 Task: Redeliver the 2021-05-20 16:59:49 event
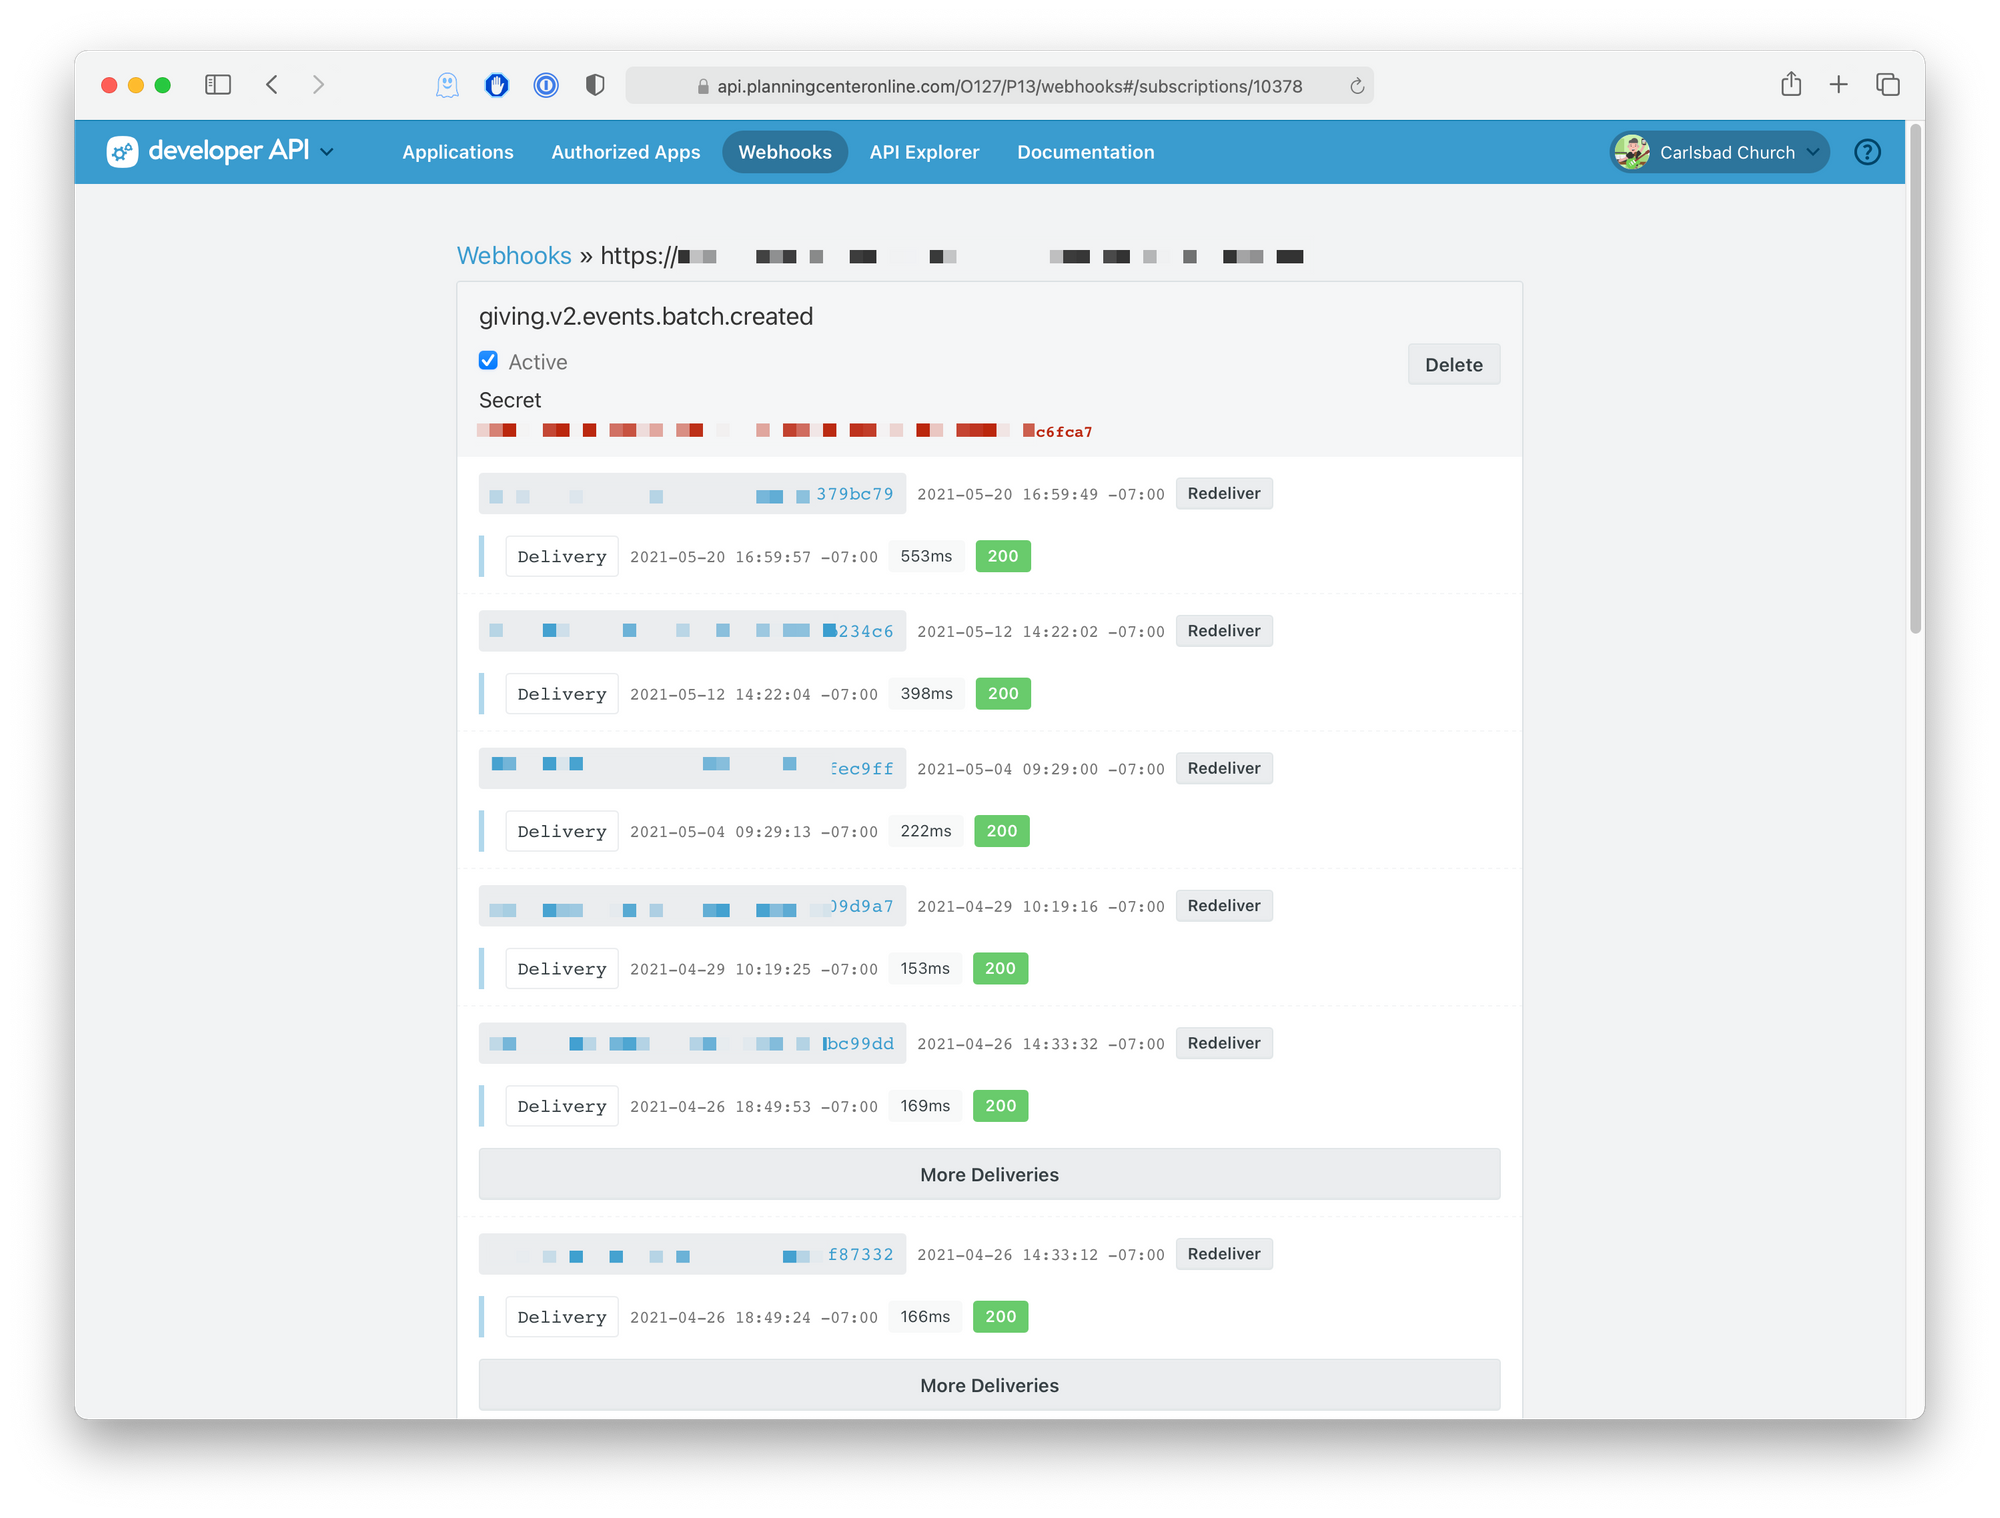pos(1223,494)
